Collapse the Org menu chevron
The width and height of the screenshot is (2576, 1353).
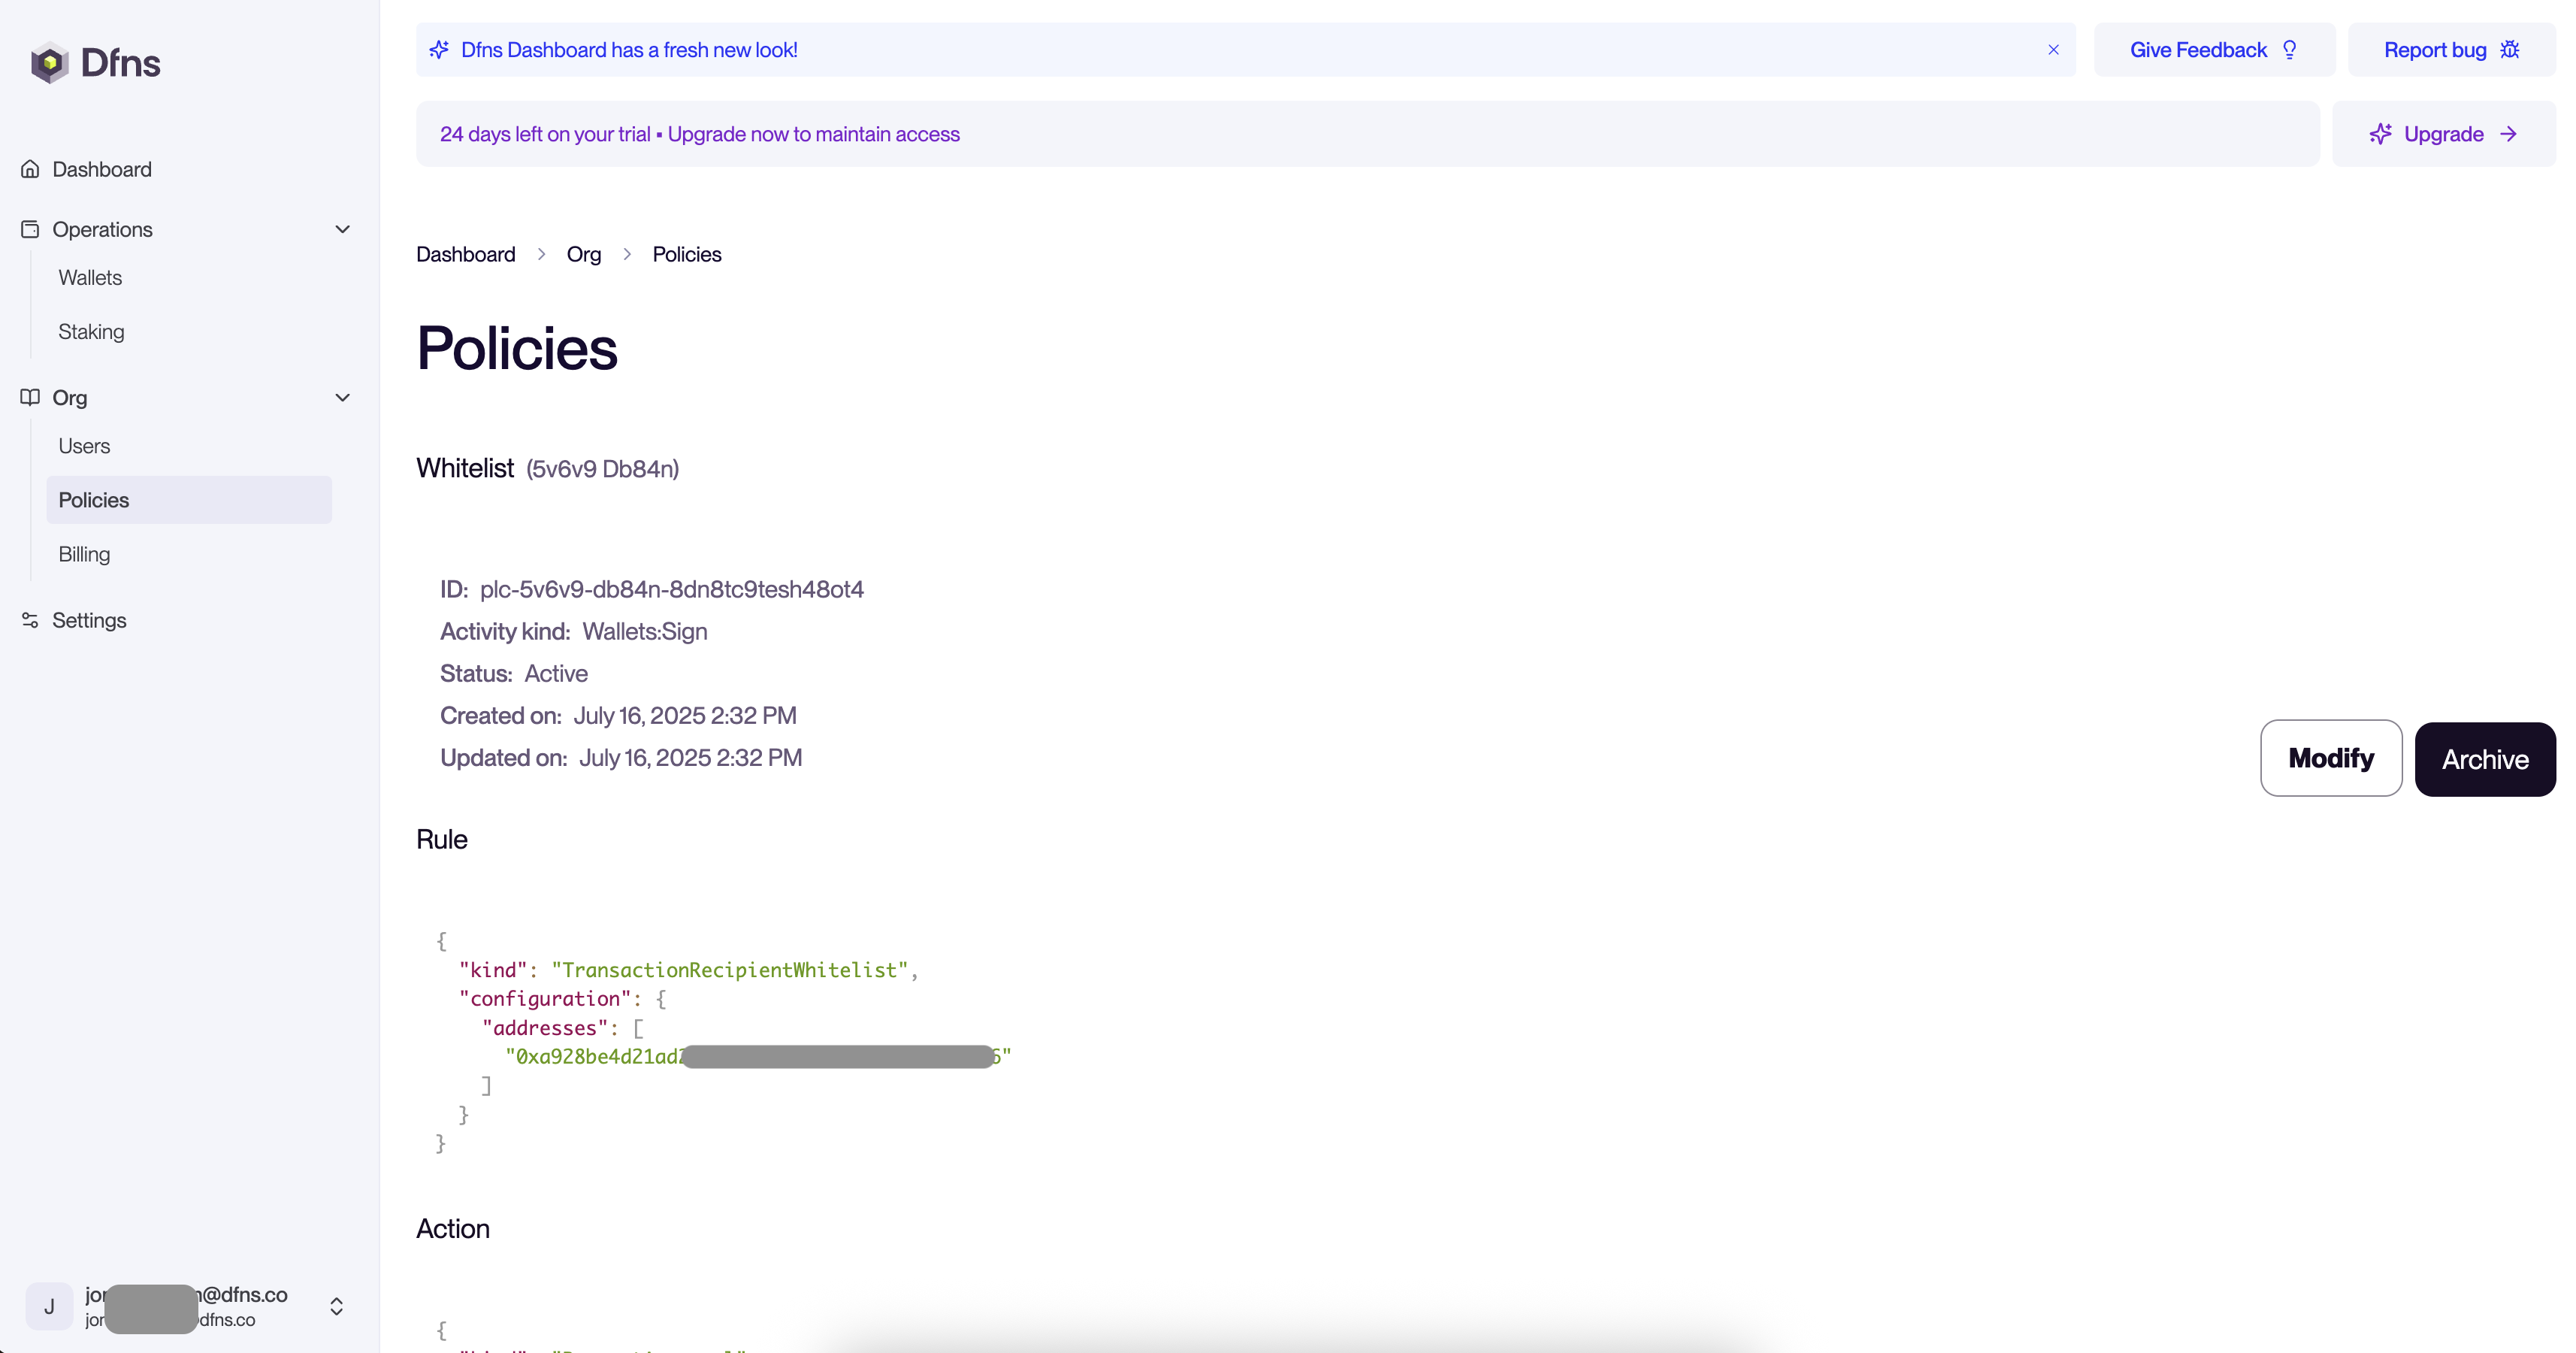(342, 397)
